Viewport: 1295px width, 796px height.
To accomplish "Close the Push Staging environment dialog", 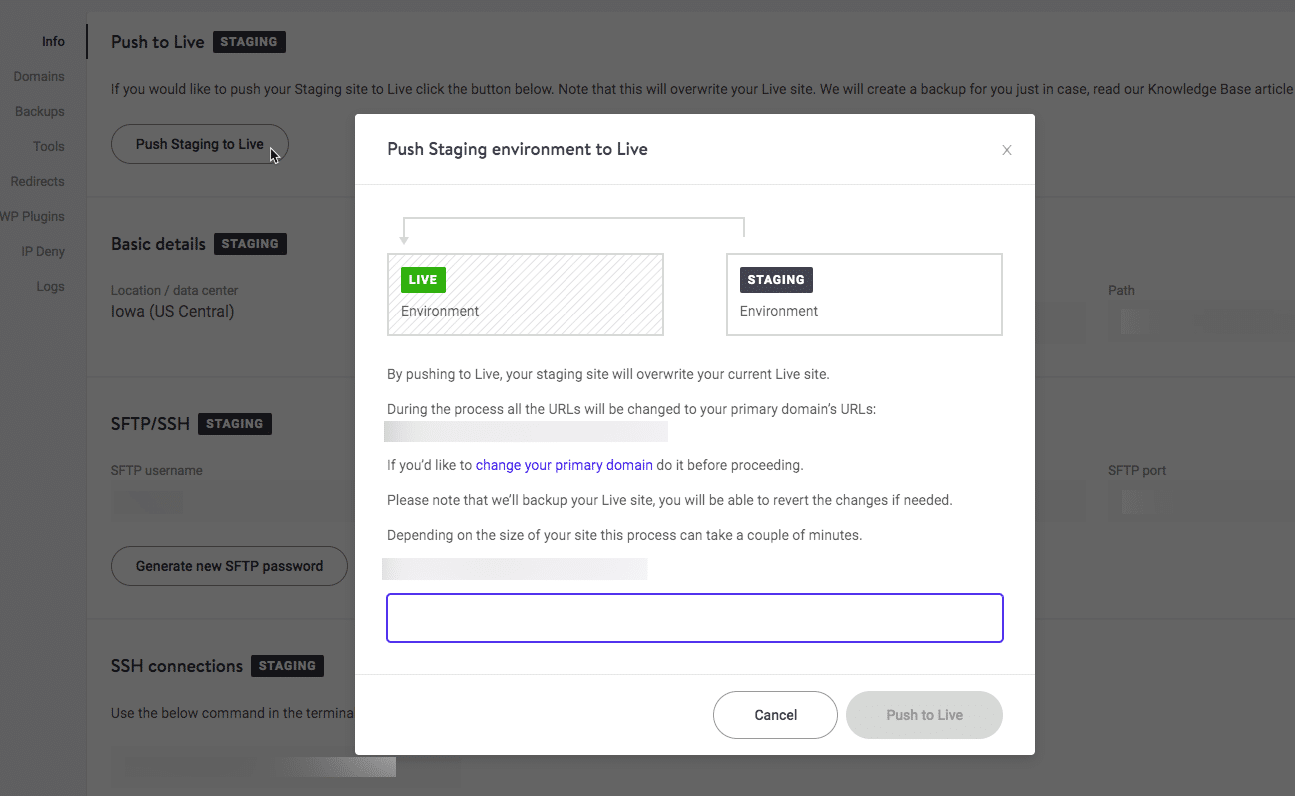I will (1007, 150).
